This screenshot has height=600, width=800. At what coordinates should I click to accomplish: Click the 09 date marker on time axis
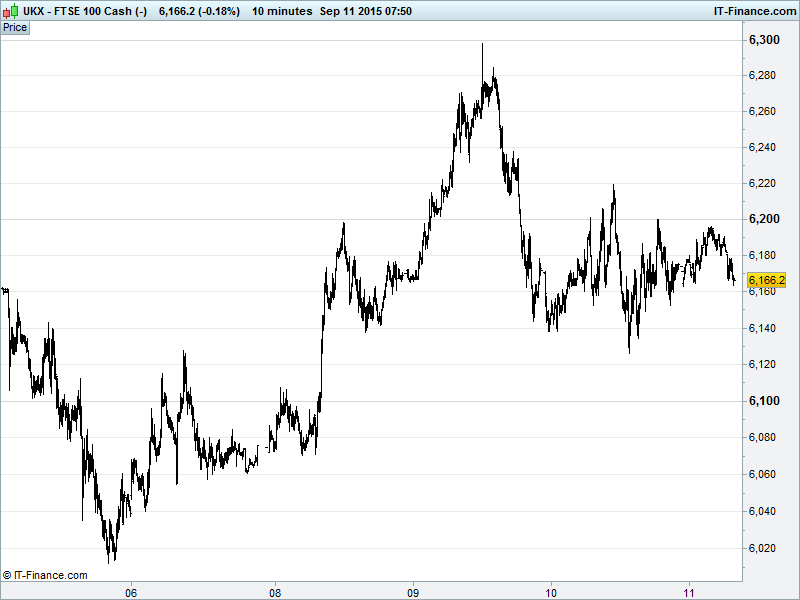[x=413, y=590]
